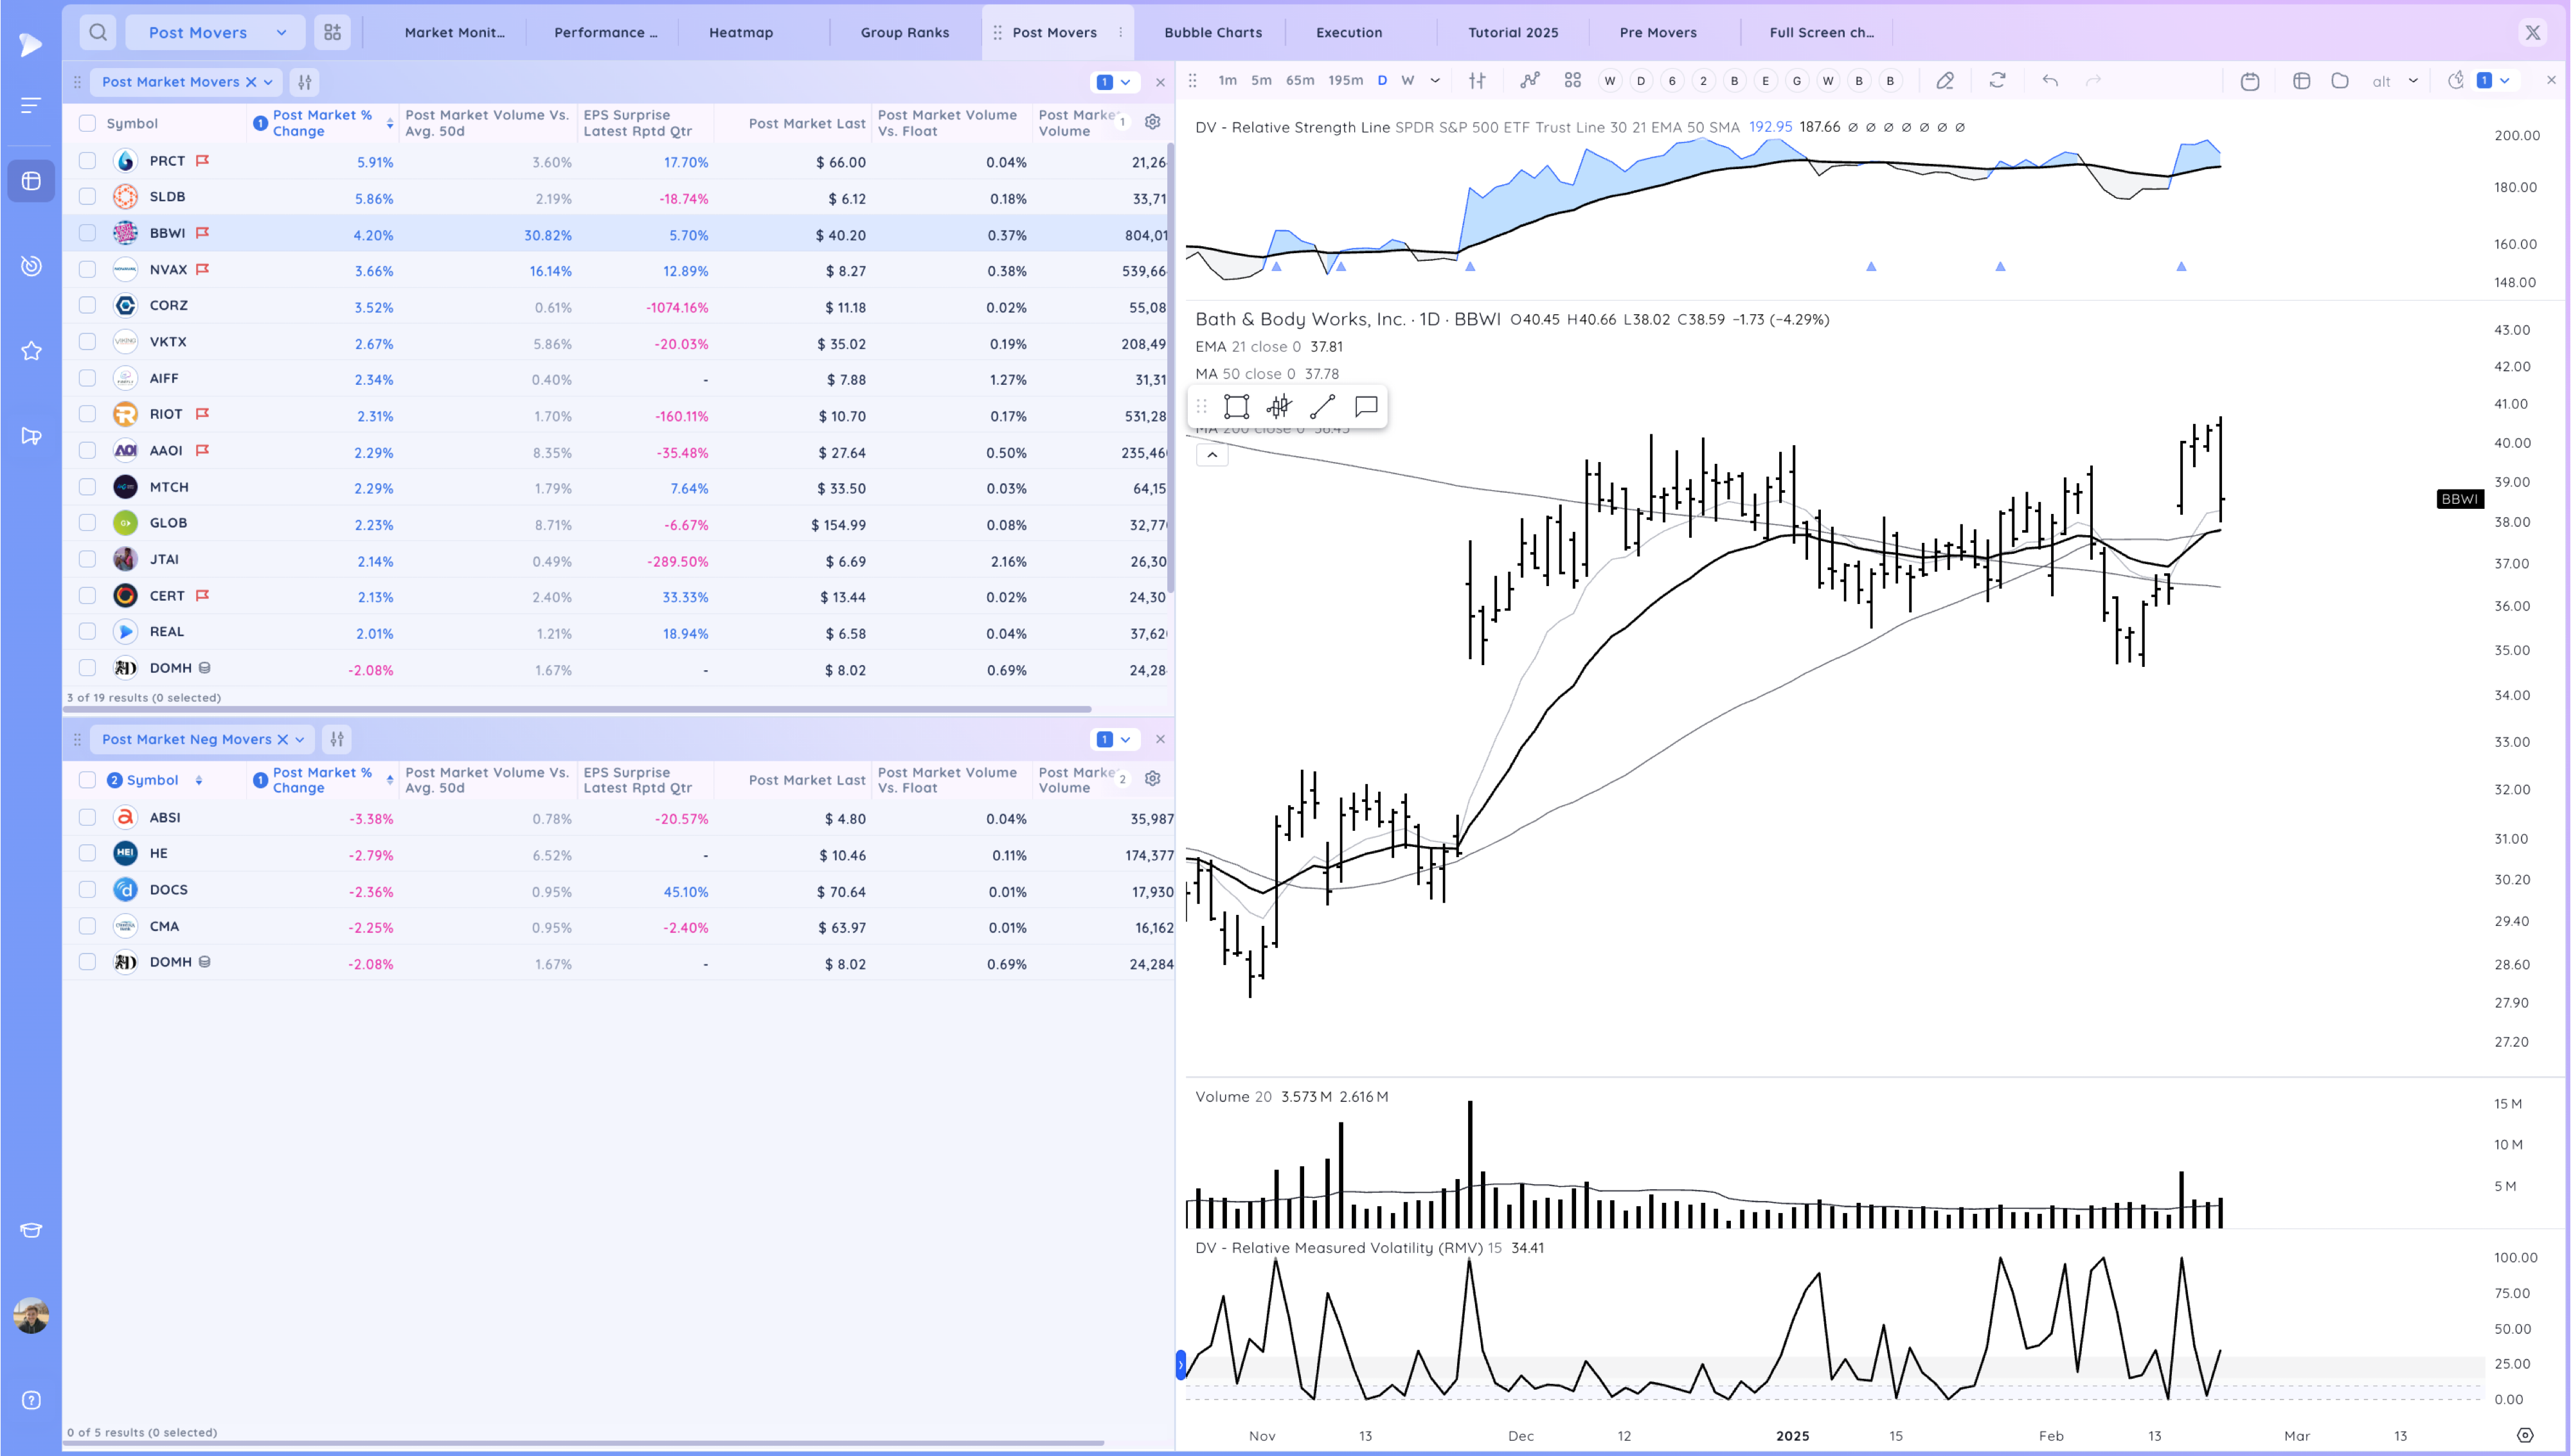Open column settings gear in the Neg Movers table
Viewport: 2571px width, 1456px height.
(x=1152, y=778)
